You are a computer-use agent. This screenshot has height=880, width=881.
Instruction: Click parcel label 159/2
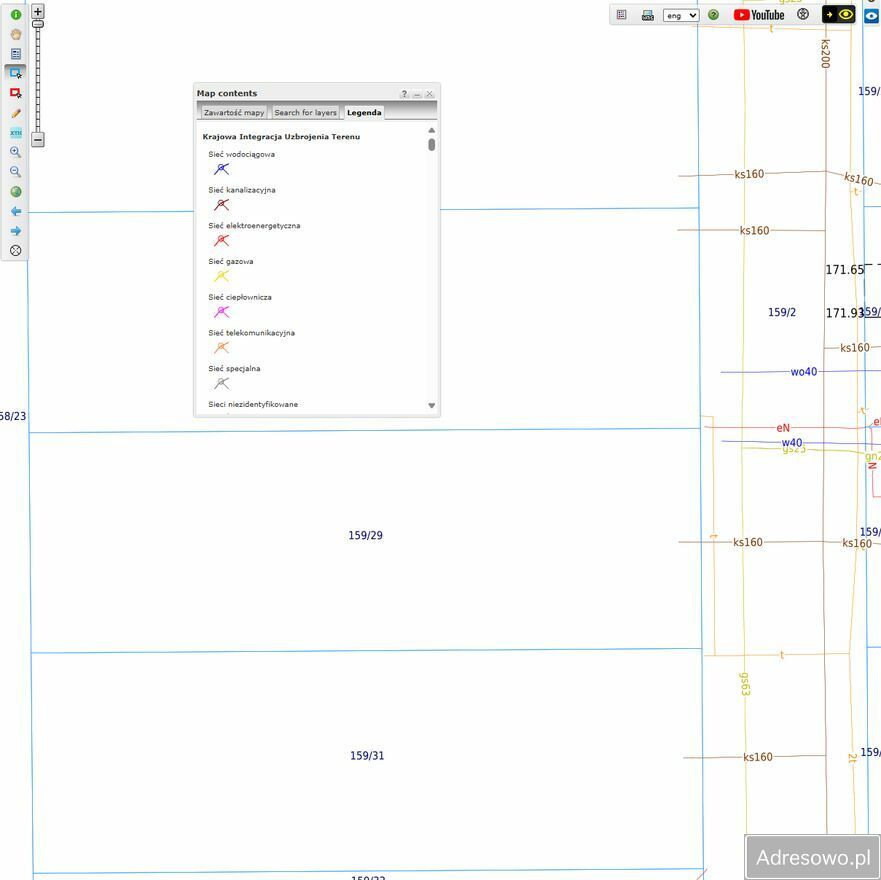782,312
